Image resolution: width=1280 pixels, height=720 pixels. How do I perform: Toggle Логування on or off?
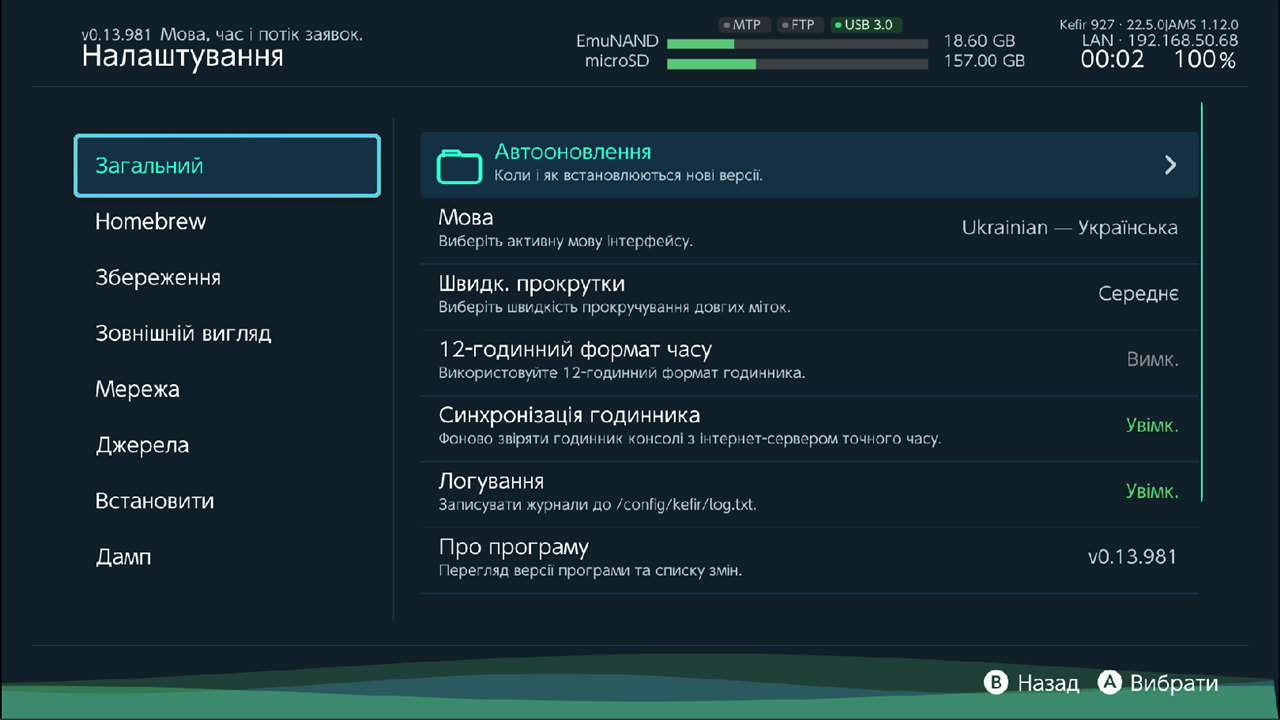point(809,494)
